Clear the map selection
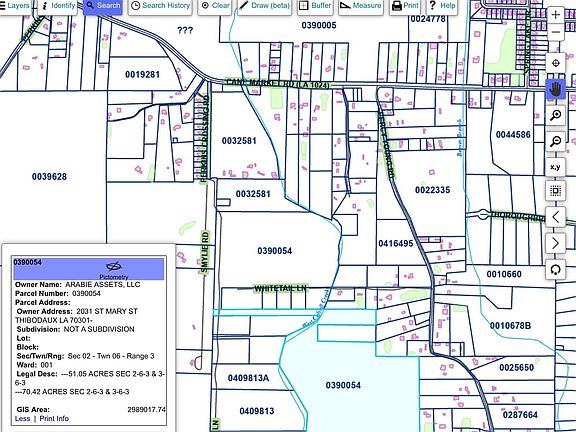 215,6
